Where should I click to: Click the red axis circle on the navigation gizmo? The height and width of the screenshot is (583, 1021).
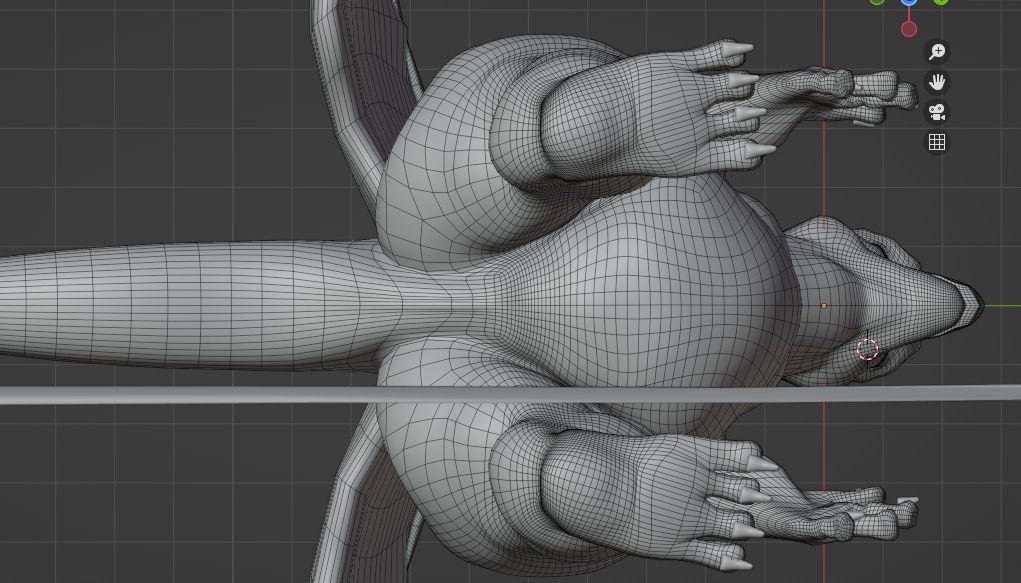[909, 29]
